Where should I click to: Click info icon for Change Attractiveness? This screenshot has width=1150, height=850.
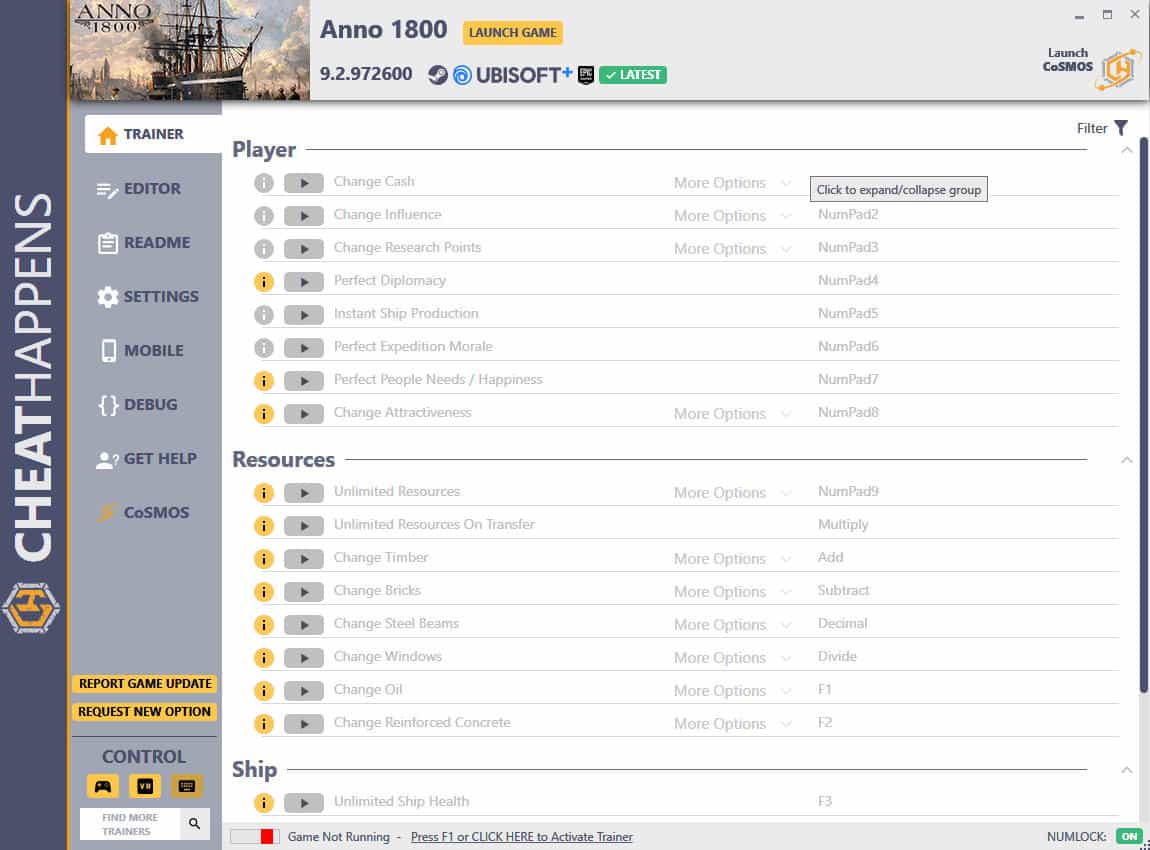264,414
